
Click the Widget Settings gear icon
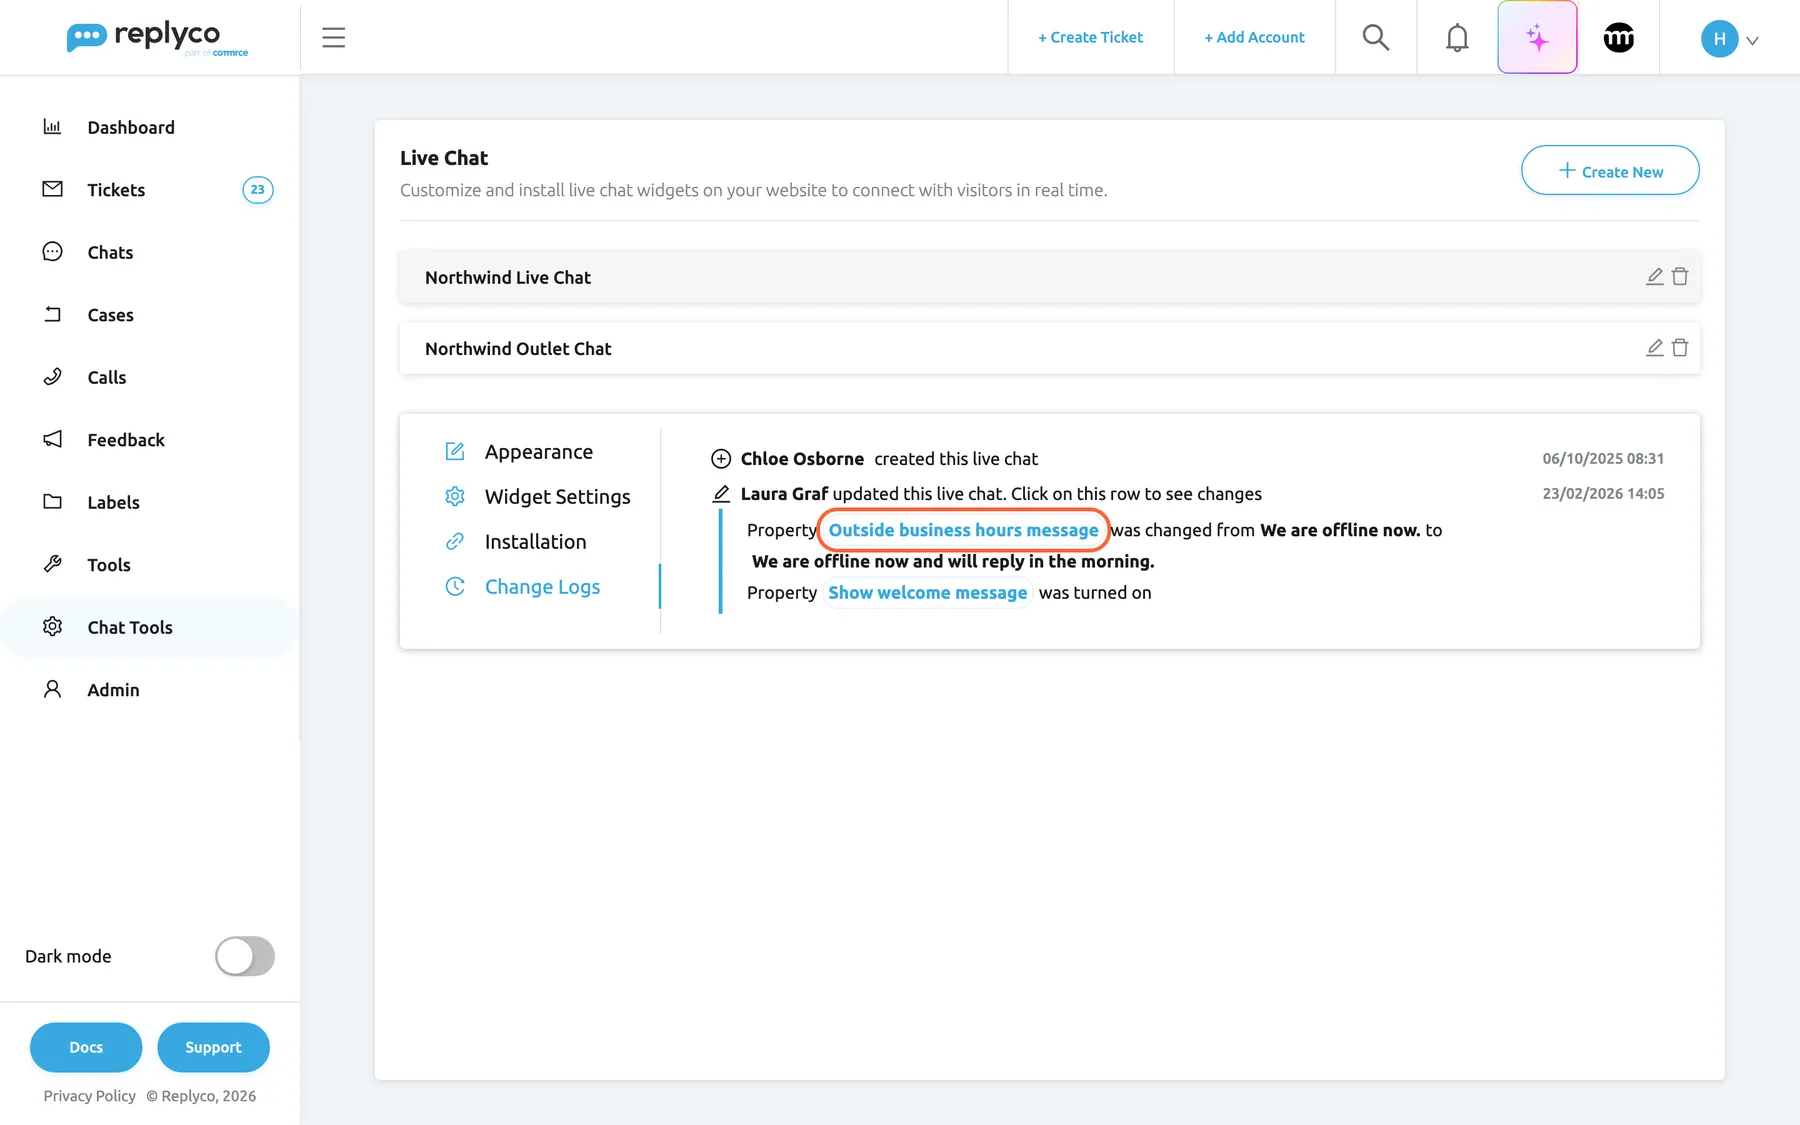click(x=455, y=496)
